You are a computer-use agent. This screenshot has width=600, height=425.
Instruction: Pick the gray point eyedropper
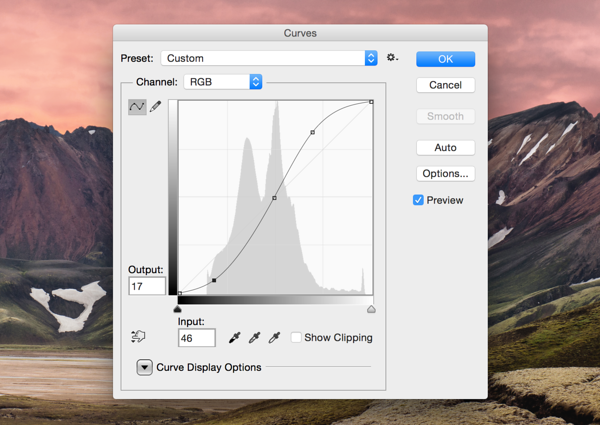tap(254, 337)
